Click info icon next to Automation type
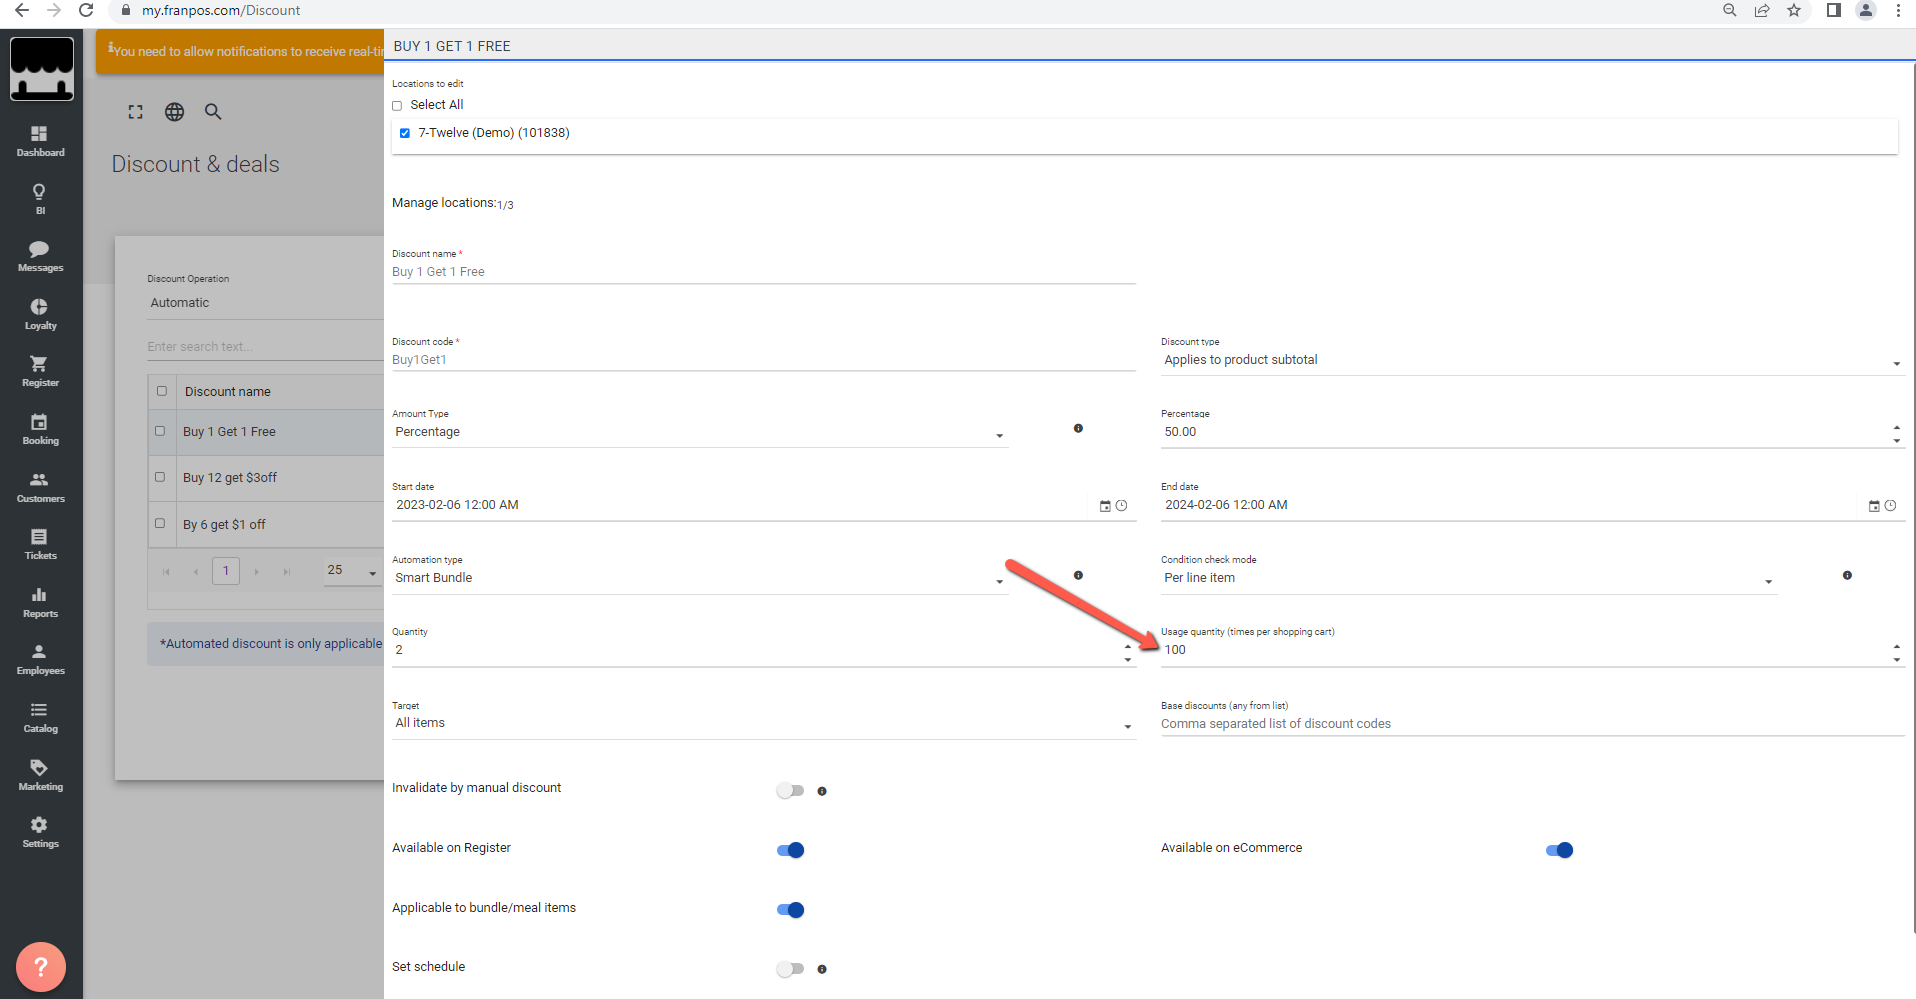The width and height of the screenshot is (1916, 999). tap(1078, 575)
